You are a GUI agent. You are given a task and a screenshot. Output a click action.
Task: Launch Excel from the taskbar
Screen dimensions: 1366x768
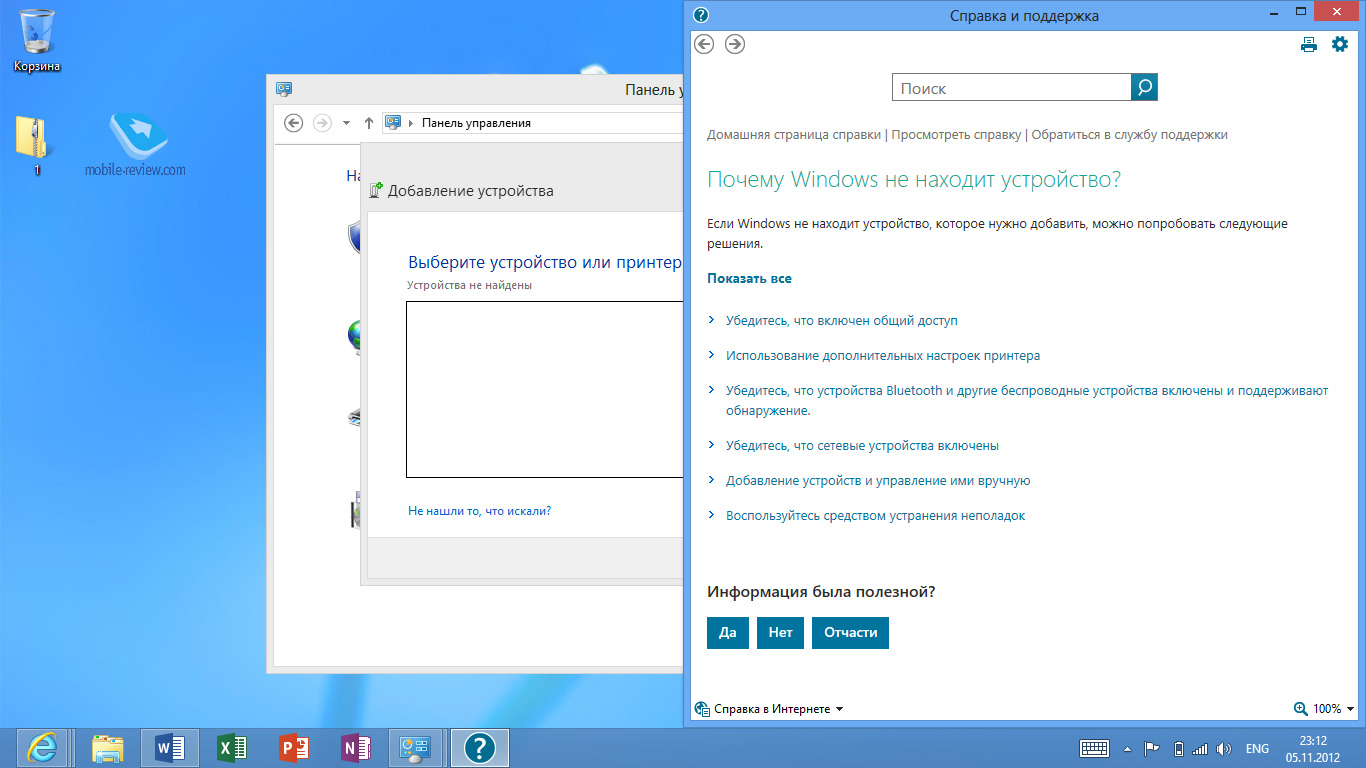pyautogui.click(x=232, y=747)
